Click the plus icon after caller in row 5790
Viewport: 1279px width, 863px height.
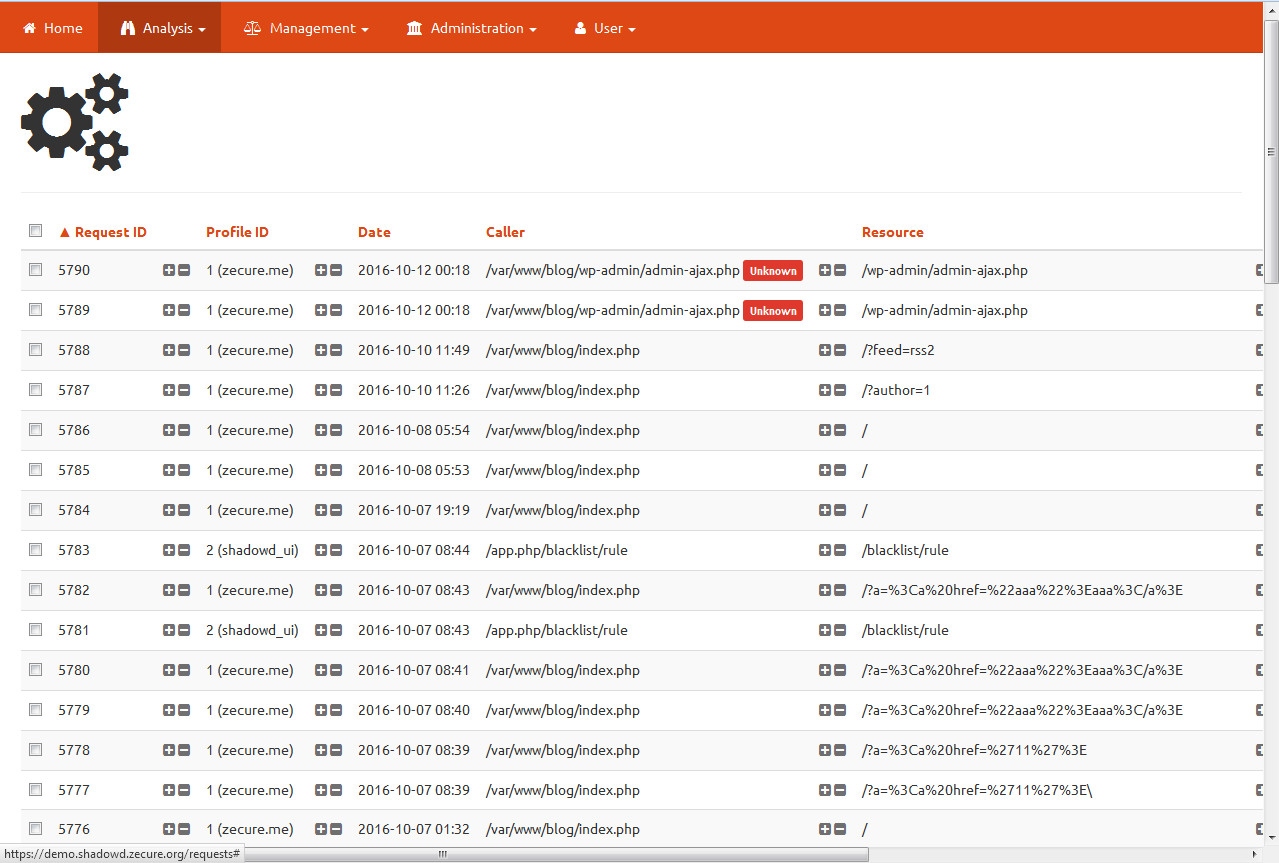pos(825,270)
